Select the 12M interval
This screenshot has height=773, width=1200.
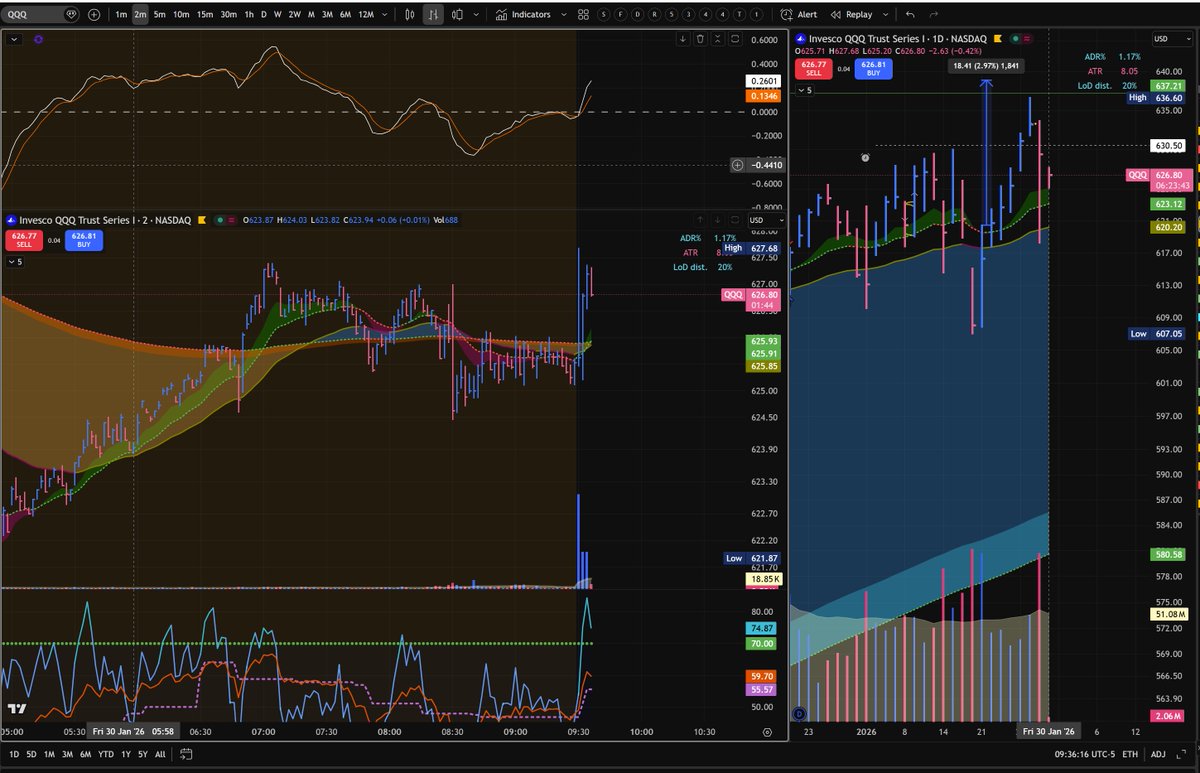pos(366,15)
